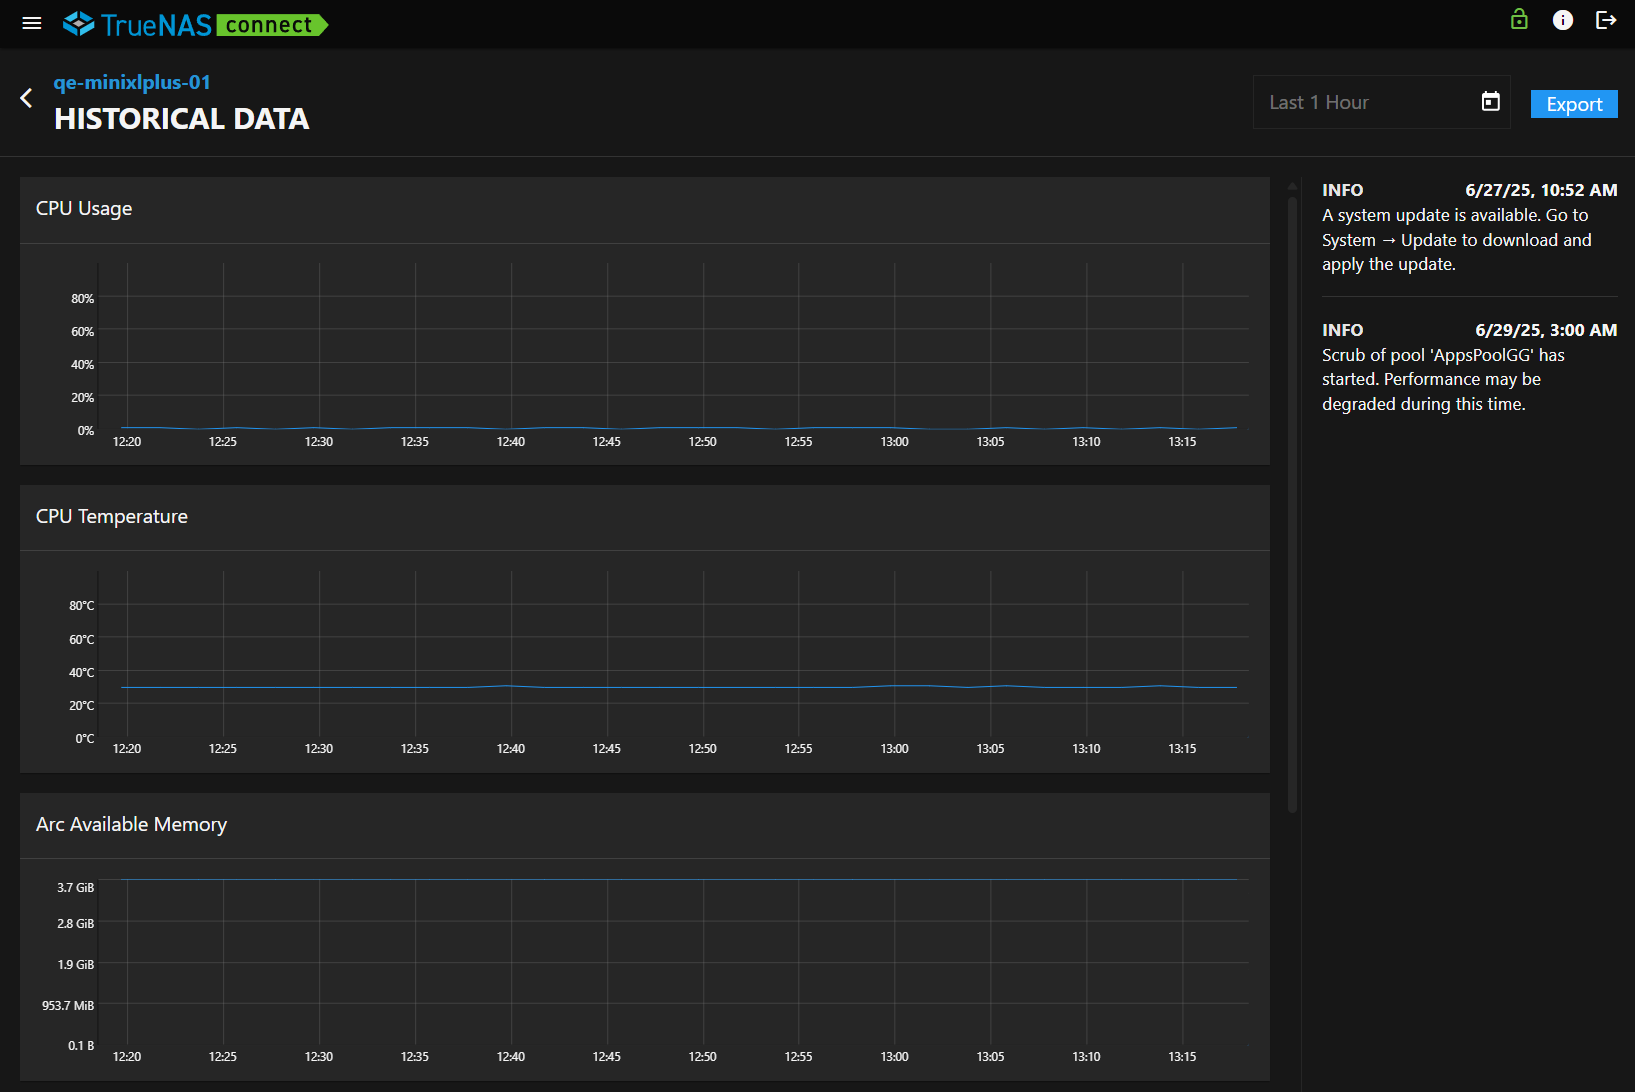Screen dimensions: 1635x1092
Task: Open the calendar date picker icon
Action: [x=1490, y=102]
